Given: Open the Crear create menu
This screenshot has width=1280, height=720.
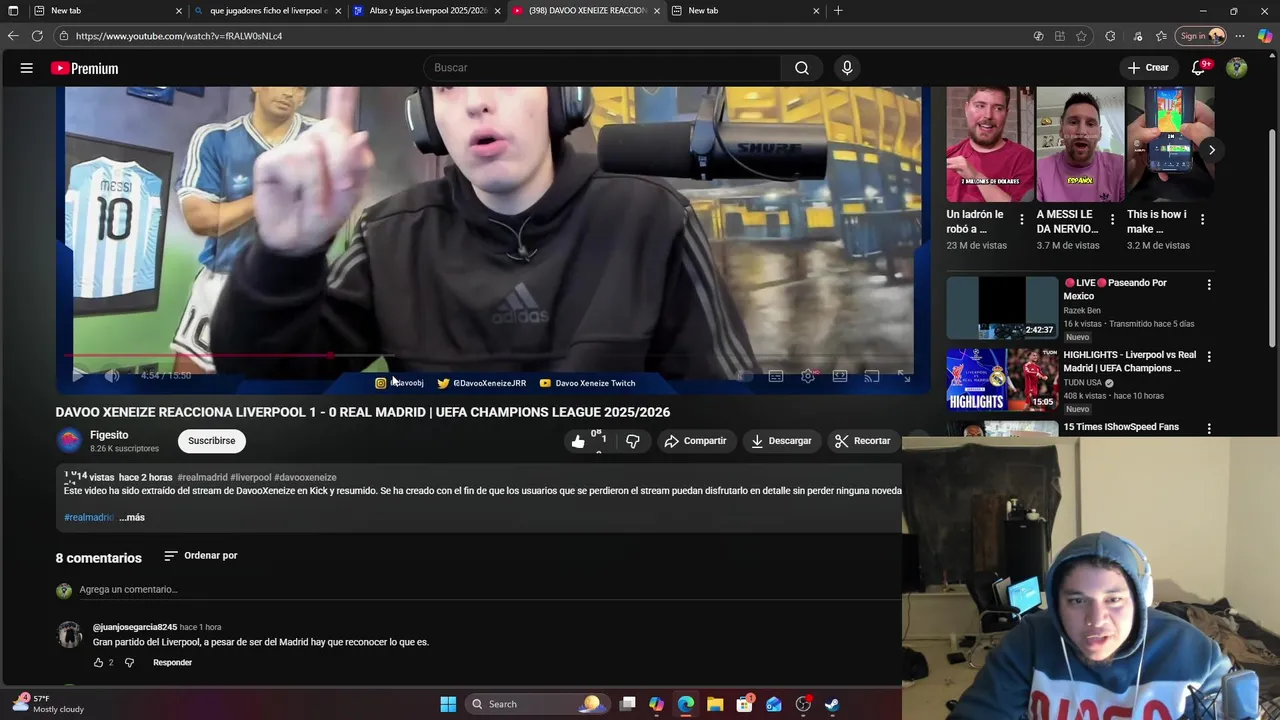Looking at the screenshot, I should pos(1148,68).
